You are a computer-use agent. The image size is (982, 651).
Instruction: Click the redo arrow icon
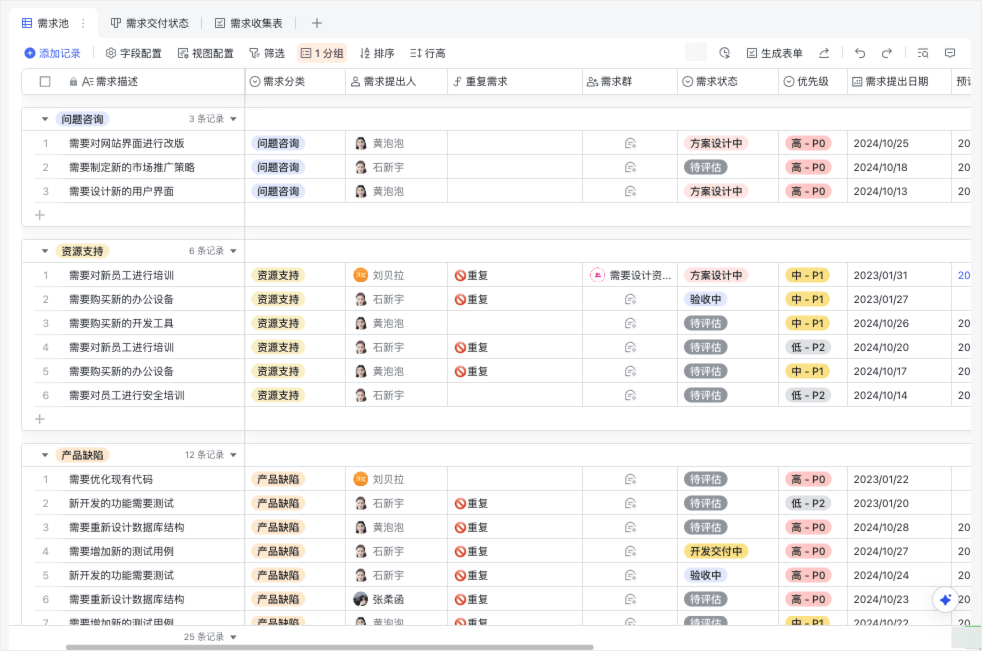886,53
